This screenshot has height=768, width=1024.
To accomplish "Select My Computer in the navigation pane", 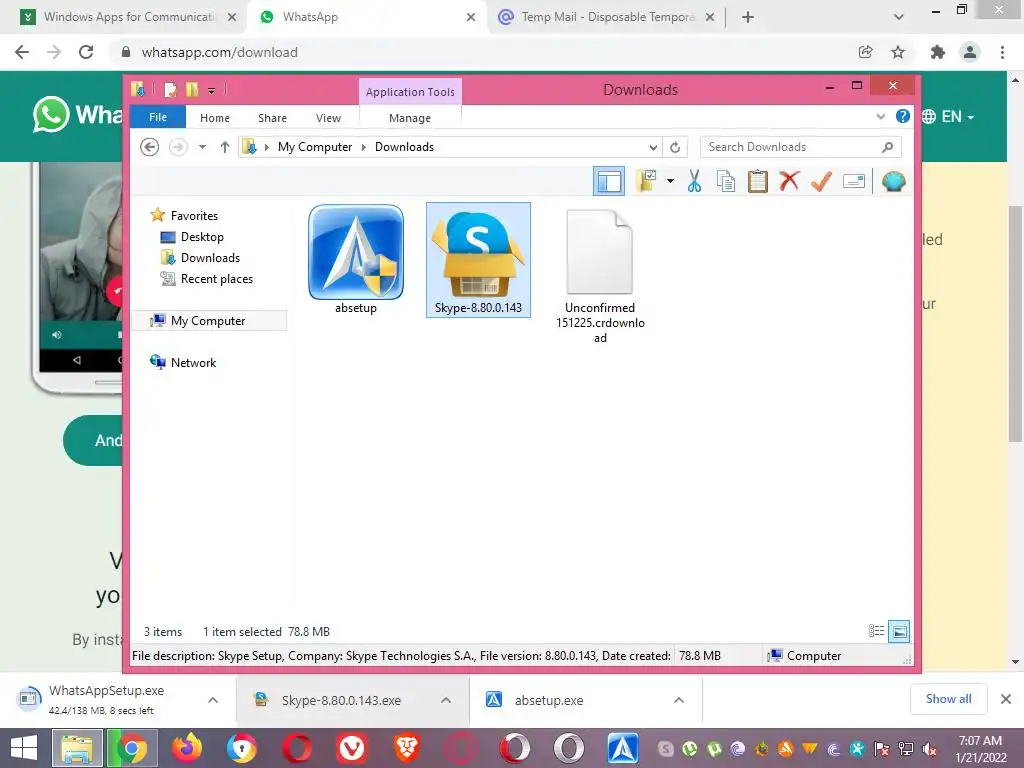I will [209, 321].
